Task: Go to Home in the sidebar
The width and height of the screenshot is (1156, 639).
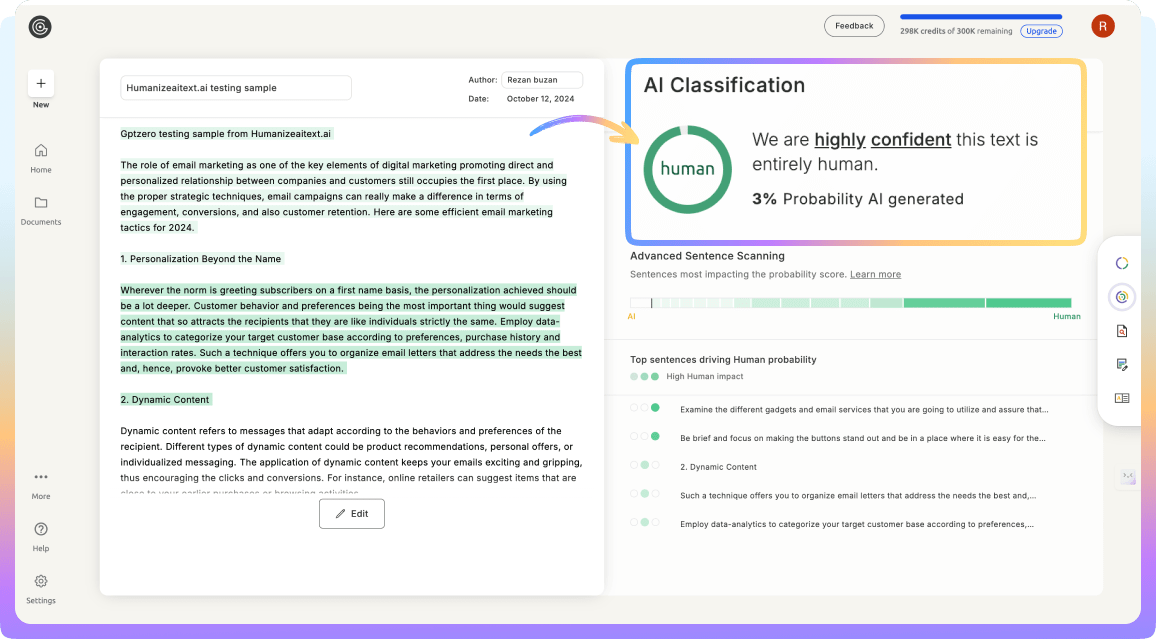Action: [x=41, y=158]
